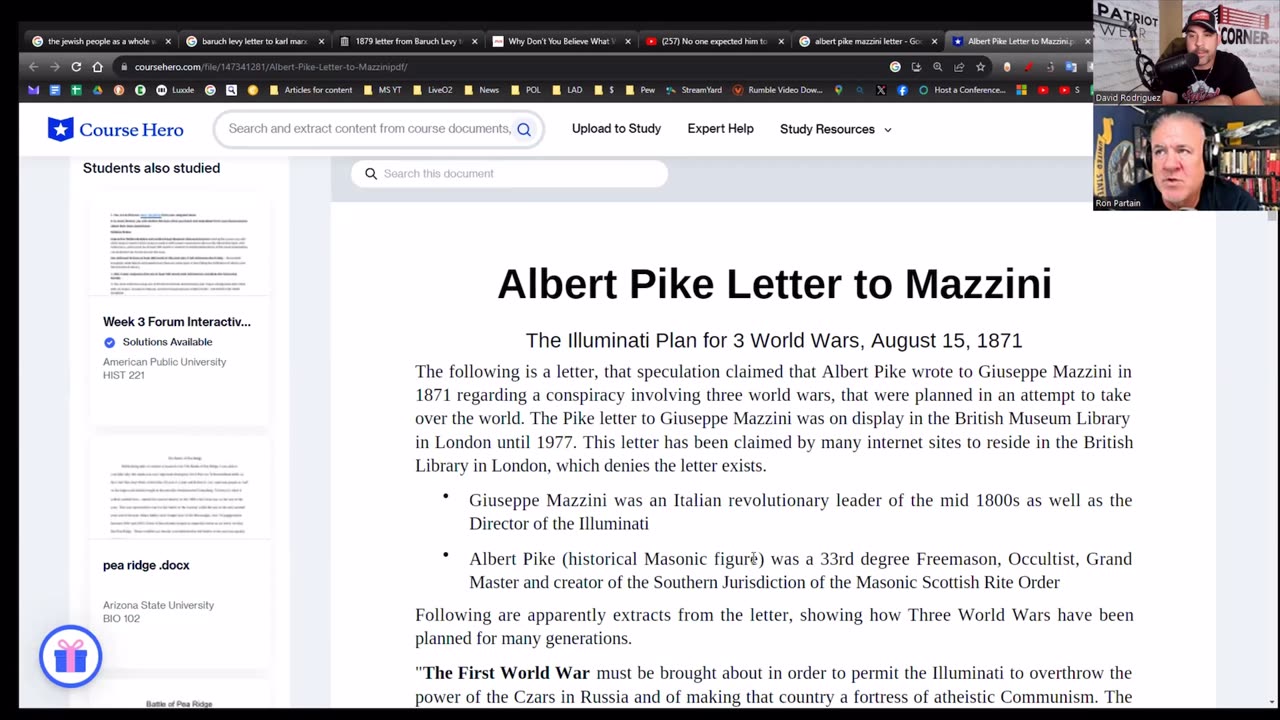Go to browser home page icon
This screenshot has width=1280, height=720.
pos(98,67)
